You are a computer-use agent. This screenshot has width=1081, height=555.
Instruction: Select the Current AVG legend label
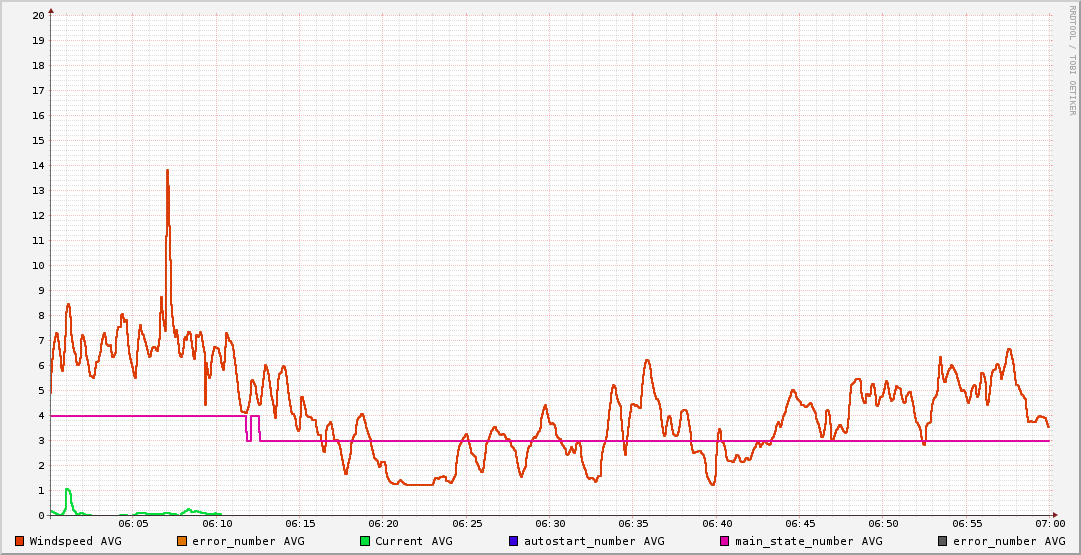413,541
